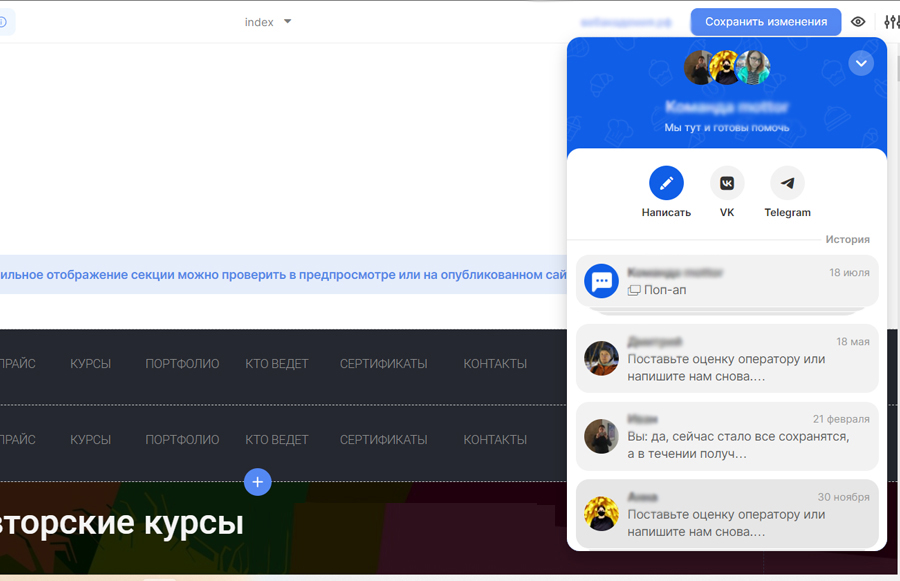This screenshot has width=900, height=581.
Task: Click the team avatars in chat header
Action: click(x=727, y=68)
